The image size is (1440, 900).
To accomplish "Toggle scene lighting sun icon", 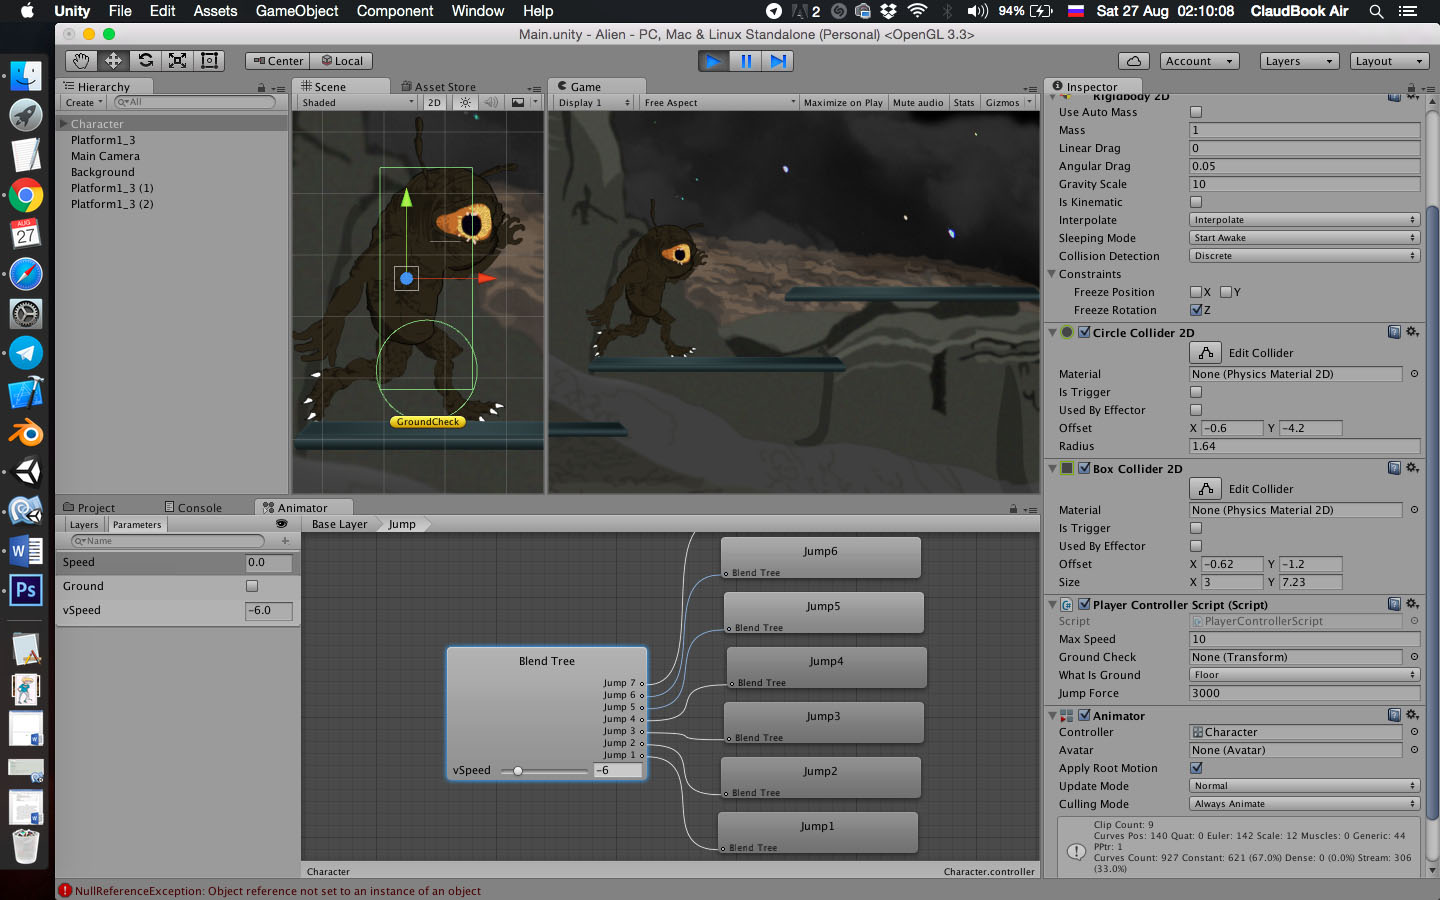I will pos(465,103).
